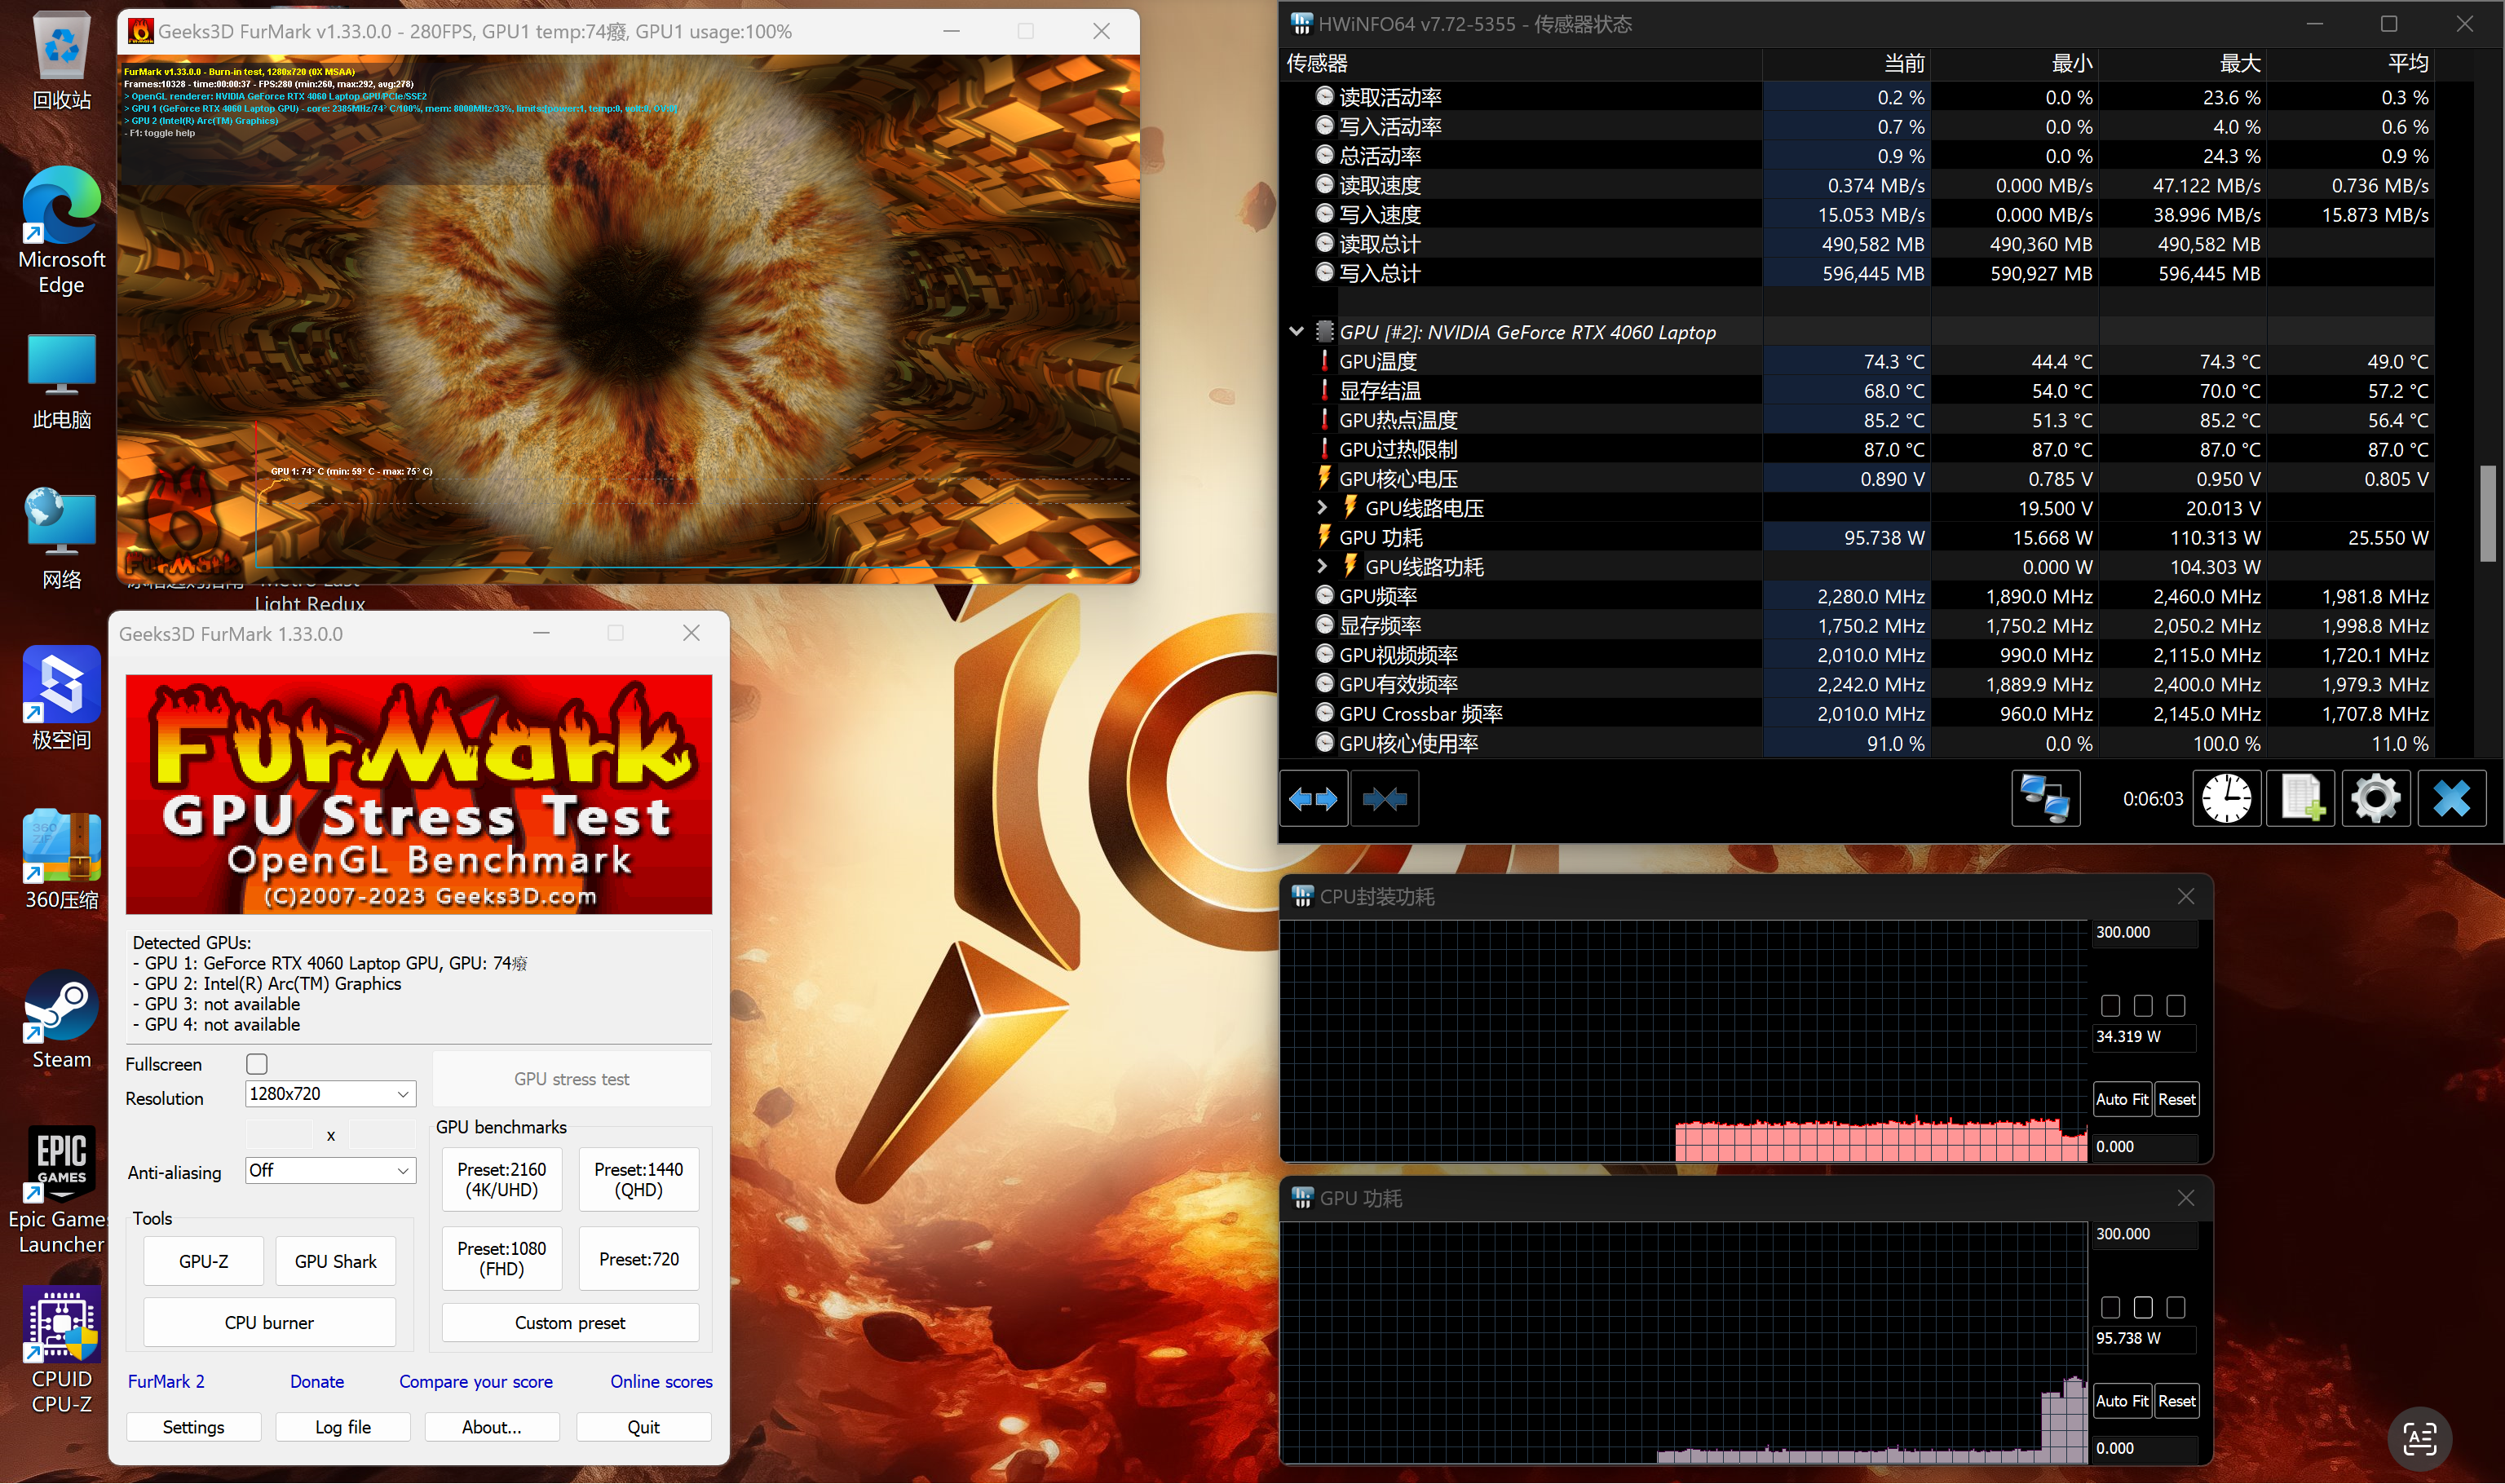Click HWiNFO log file sheet icon
The width and height of the screenshot is (2505, 1484).
[x=2300, y=799]
